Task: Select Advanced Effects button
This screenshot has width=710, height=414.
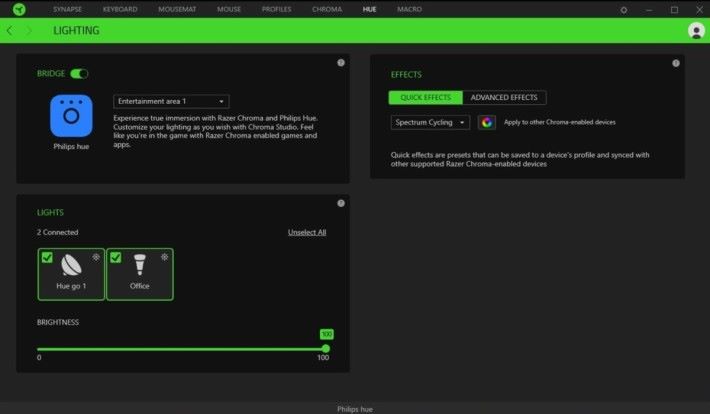Action: click(504, 98)
